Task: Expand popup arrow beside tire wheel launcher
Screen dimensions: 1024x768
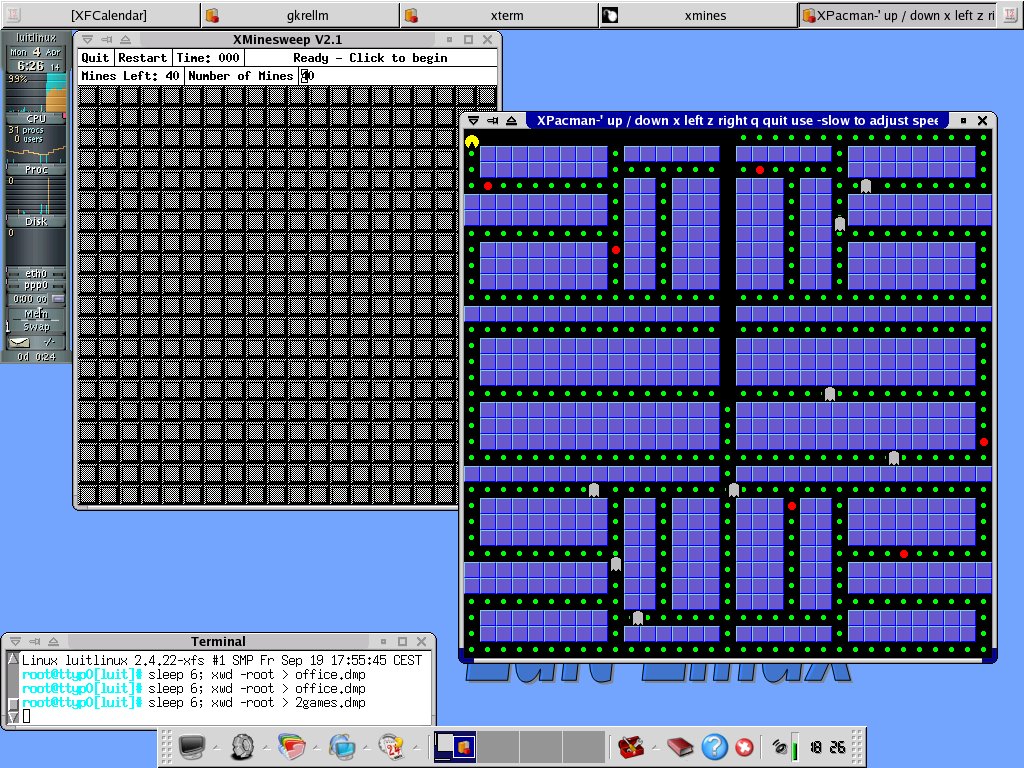Action: click(x=266, y=748)
